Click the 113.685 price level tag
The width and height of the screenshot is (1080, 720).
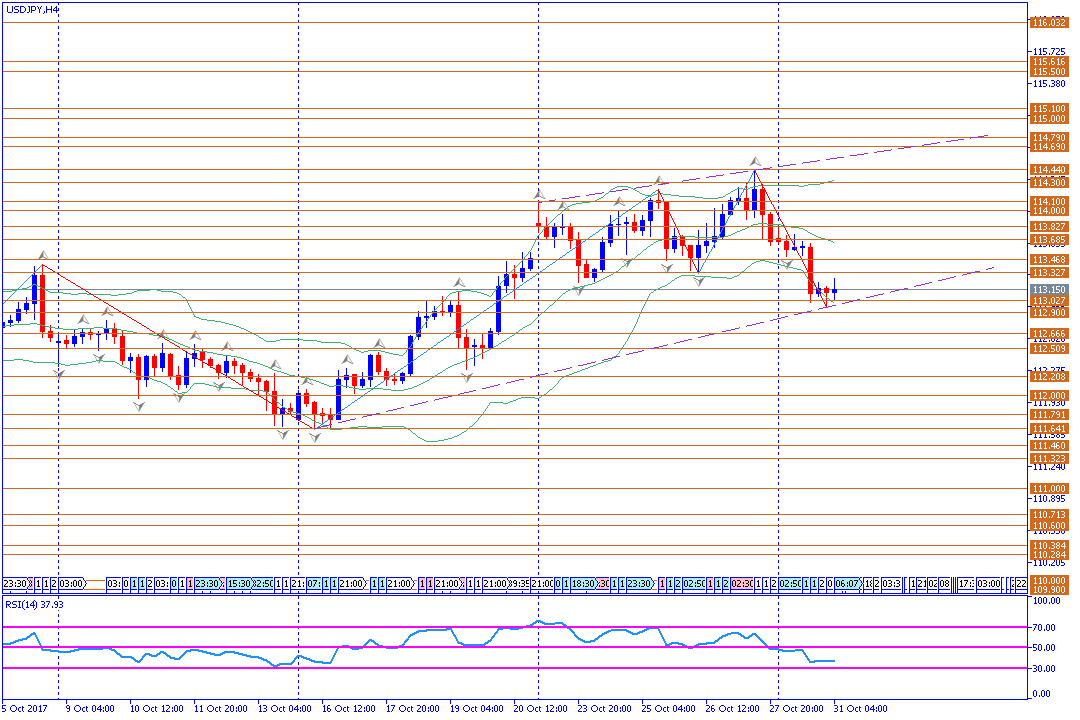1049,240
